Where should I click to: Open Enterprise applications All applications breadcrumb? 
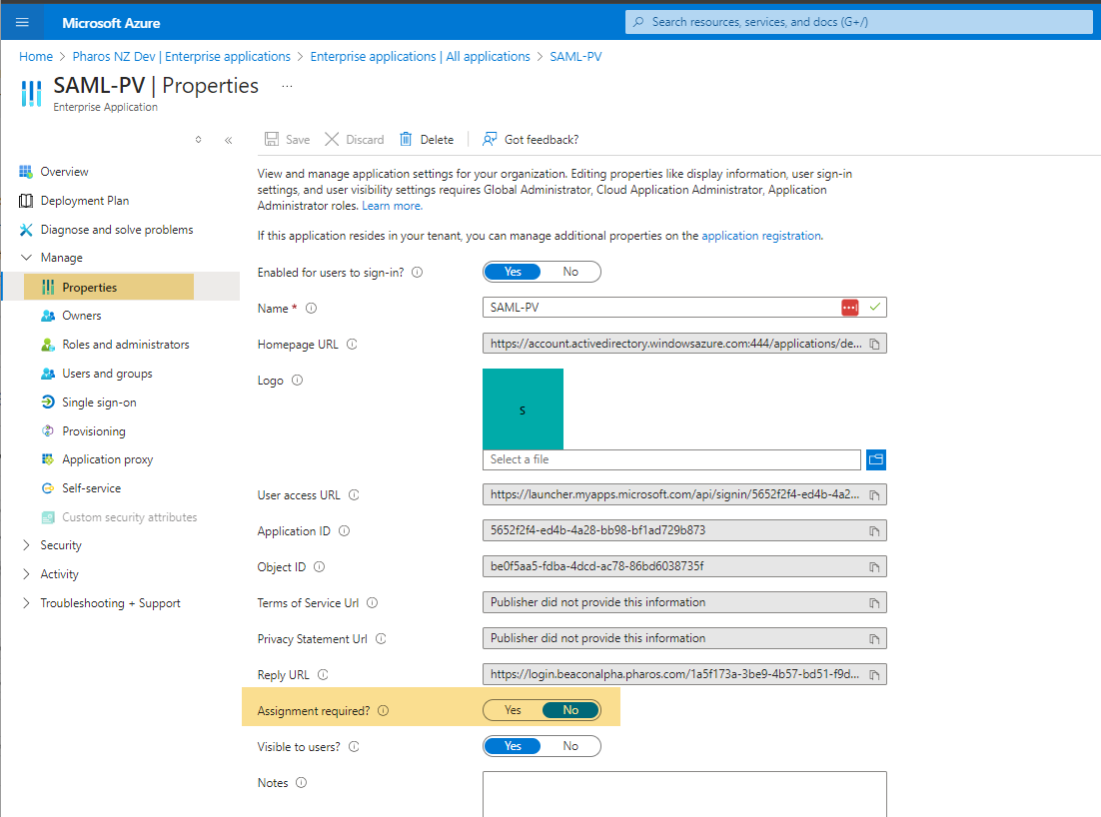point(420,56)
